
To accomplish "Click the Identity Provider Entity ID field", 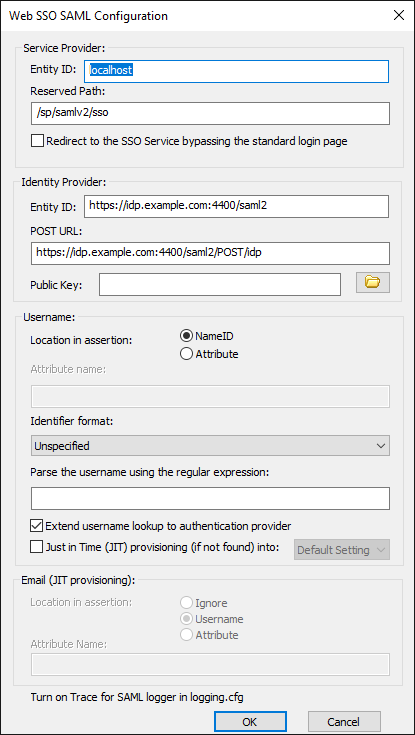I will point(236,206).
